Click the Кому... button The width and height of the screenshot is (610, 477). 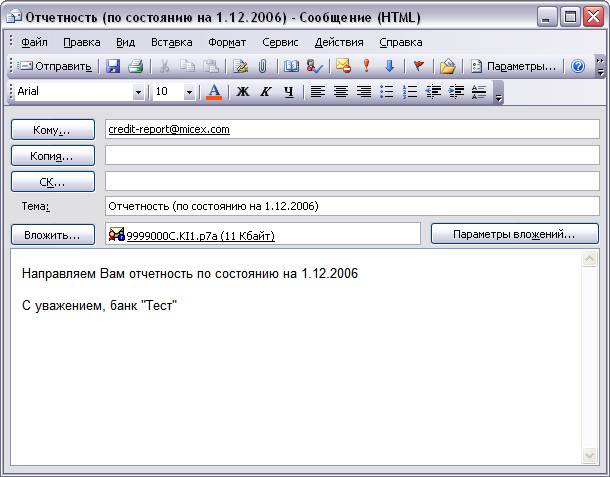point(53,130)
